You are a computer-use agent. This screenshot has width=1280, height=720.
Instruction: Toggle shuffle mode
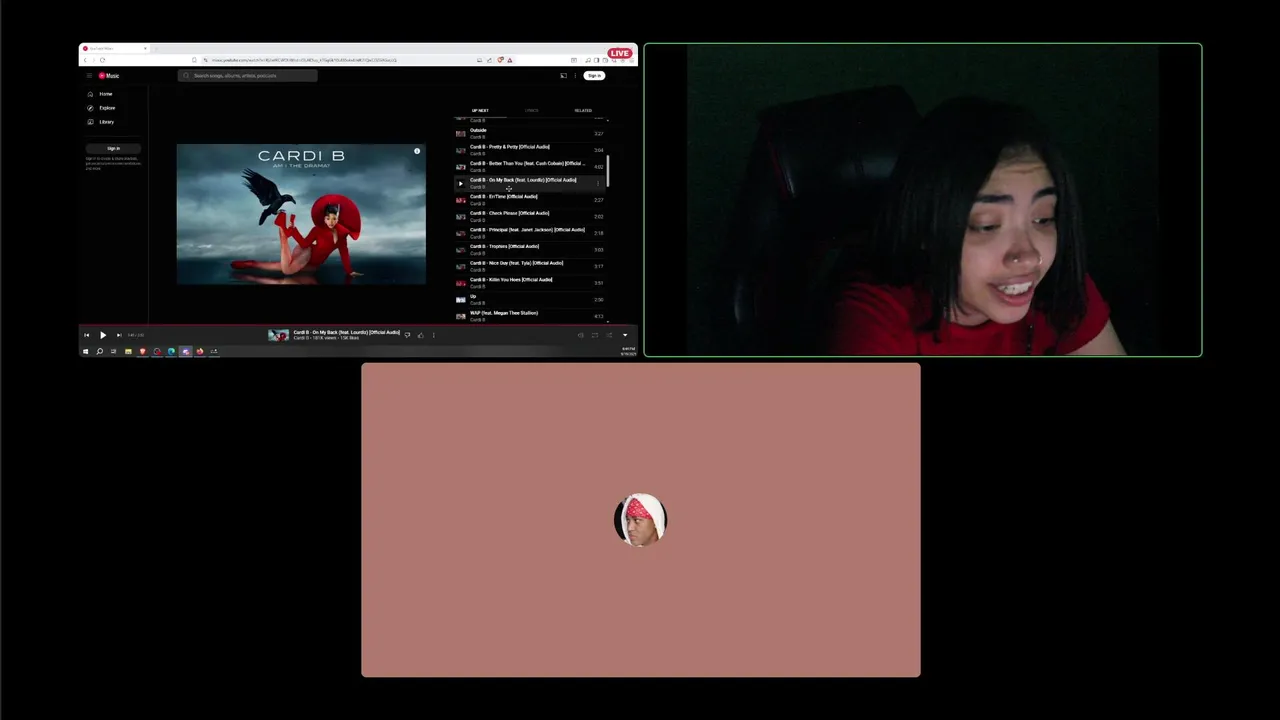(609, 335)
